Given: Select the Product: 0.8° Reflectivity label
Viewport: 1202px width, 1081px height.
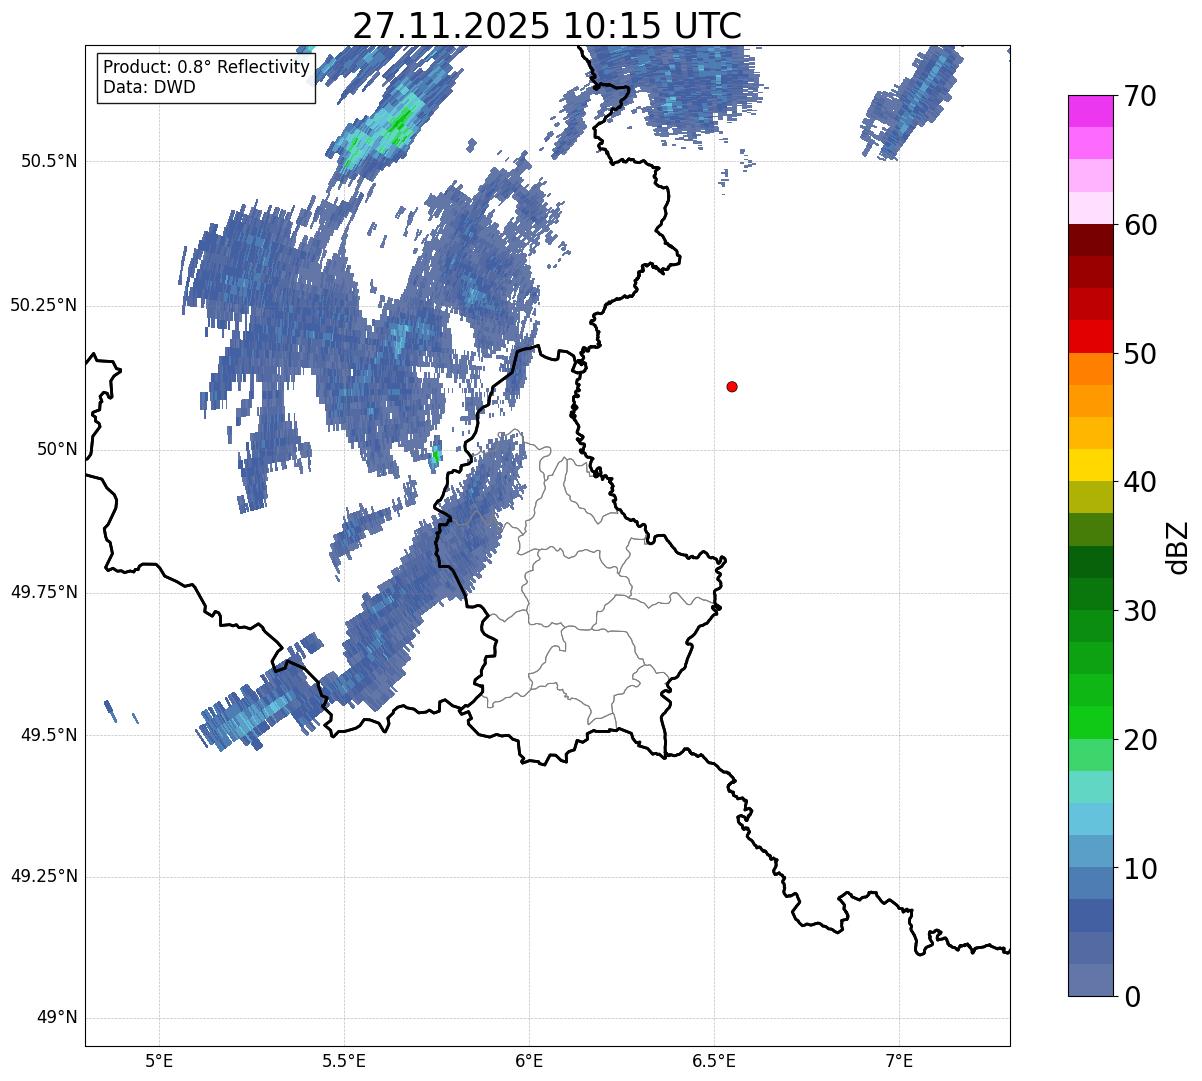Looking at the screenshot, I should click(207, 67).
